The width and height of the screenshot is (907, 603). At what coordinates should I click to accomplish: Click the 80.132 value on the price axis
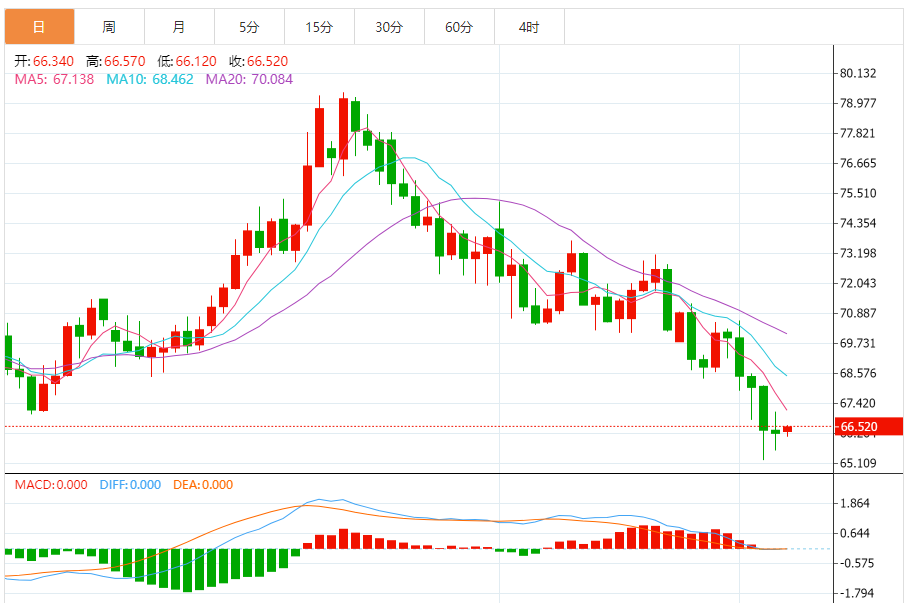point(857,72)
